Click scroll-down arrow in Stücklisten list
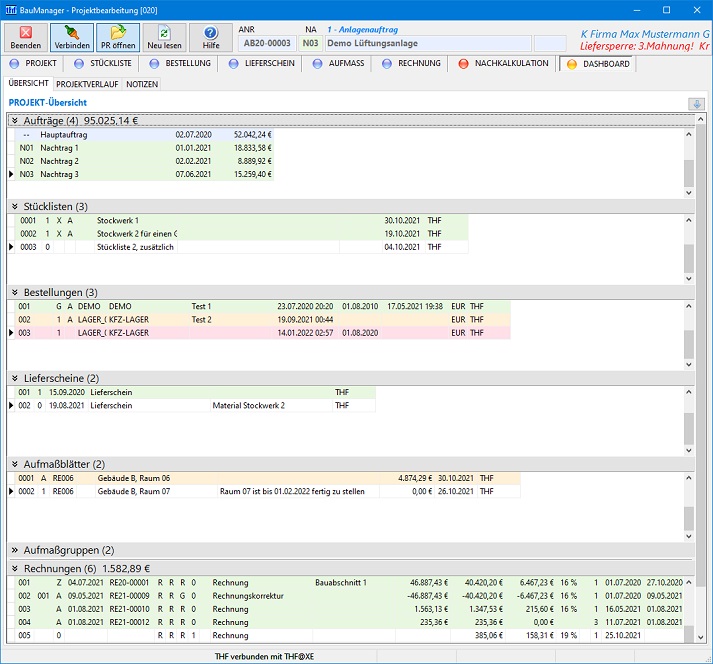 pos(689,278)
